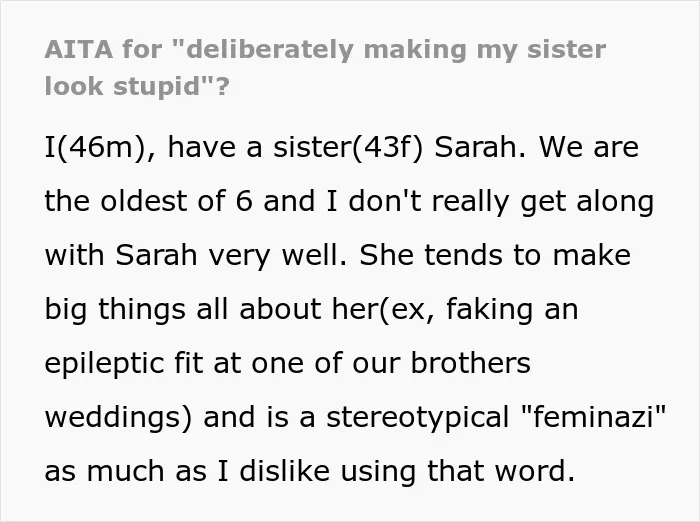Click the text 'sister(43f)' in the post

[x=348, y=147]
